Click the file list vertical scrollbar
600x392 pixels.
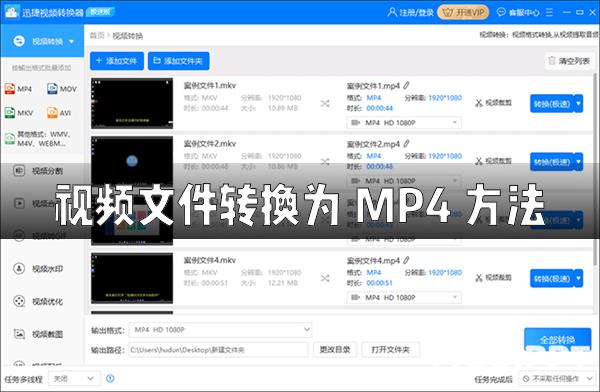595,168
